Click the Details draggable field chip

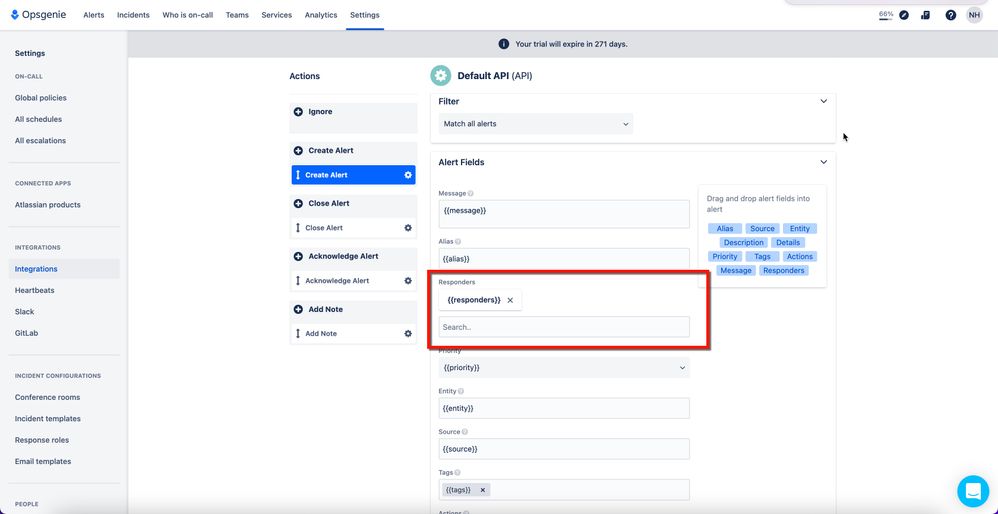(x=788, y=242)
